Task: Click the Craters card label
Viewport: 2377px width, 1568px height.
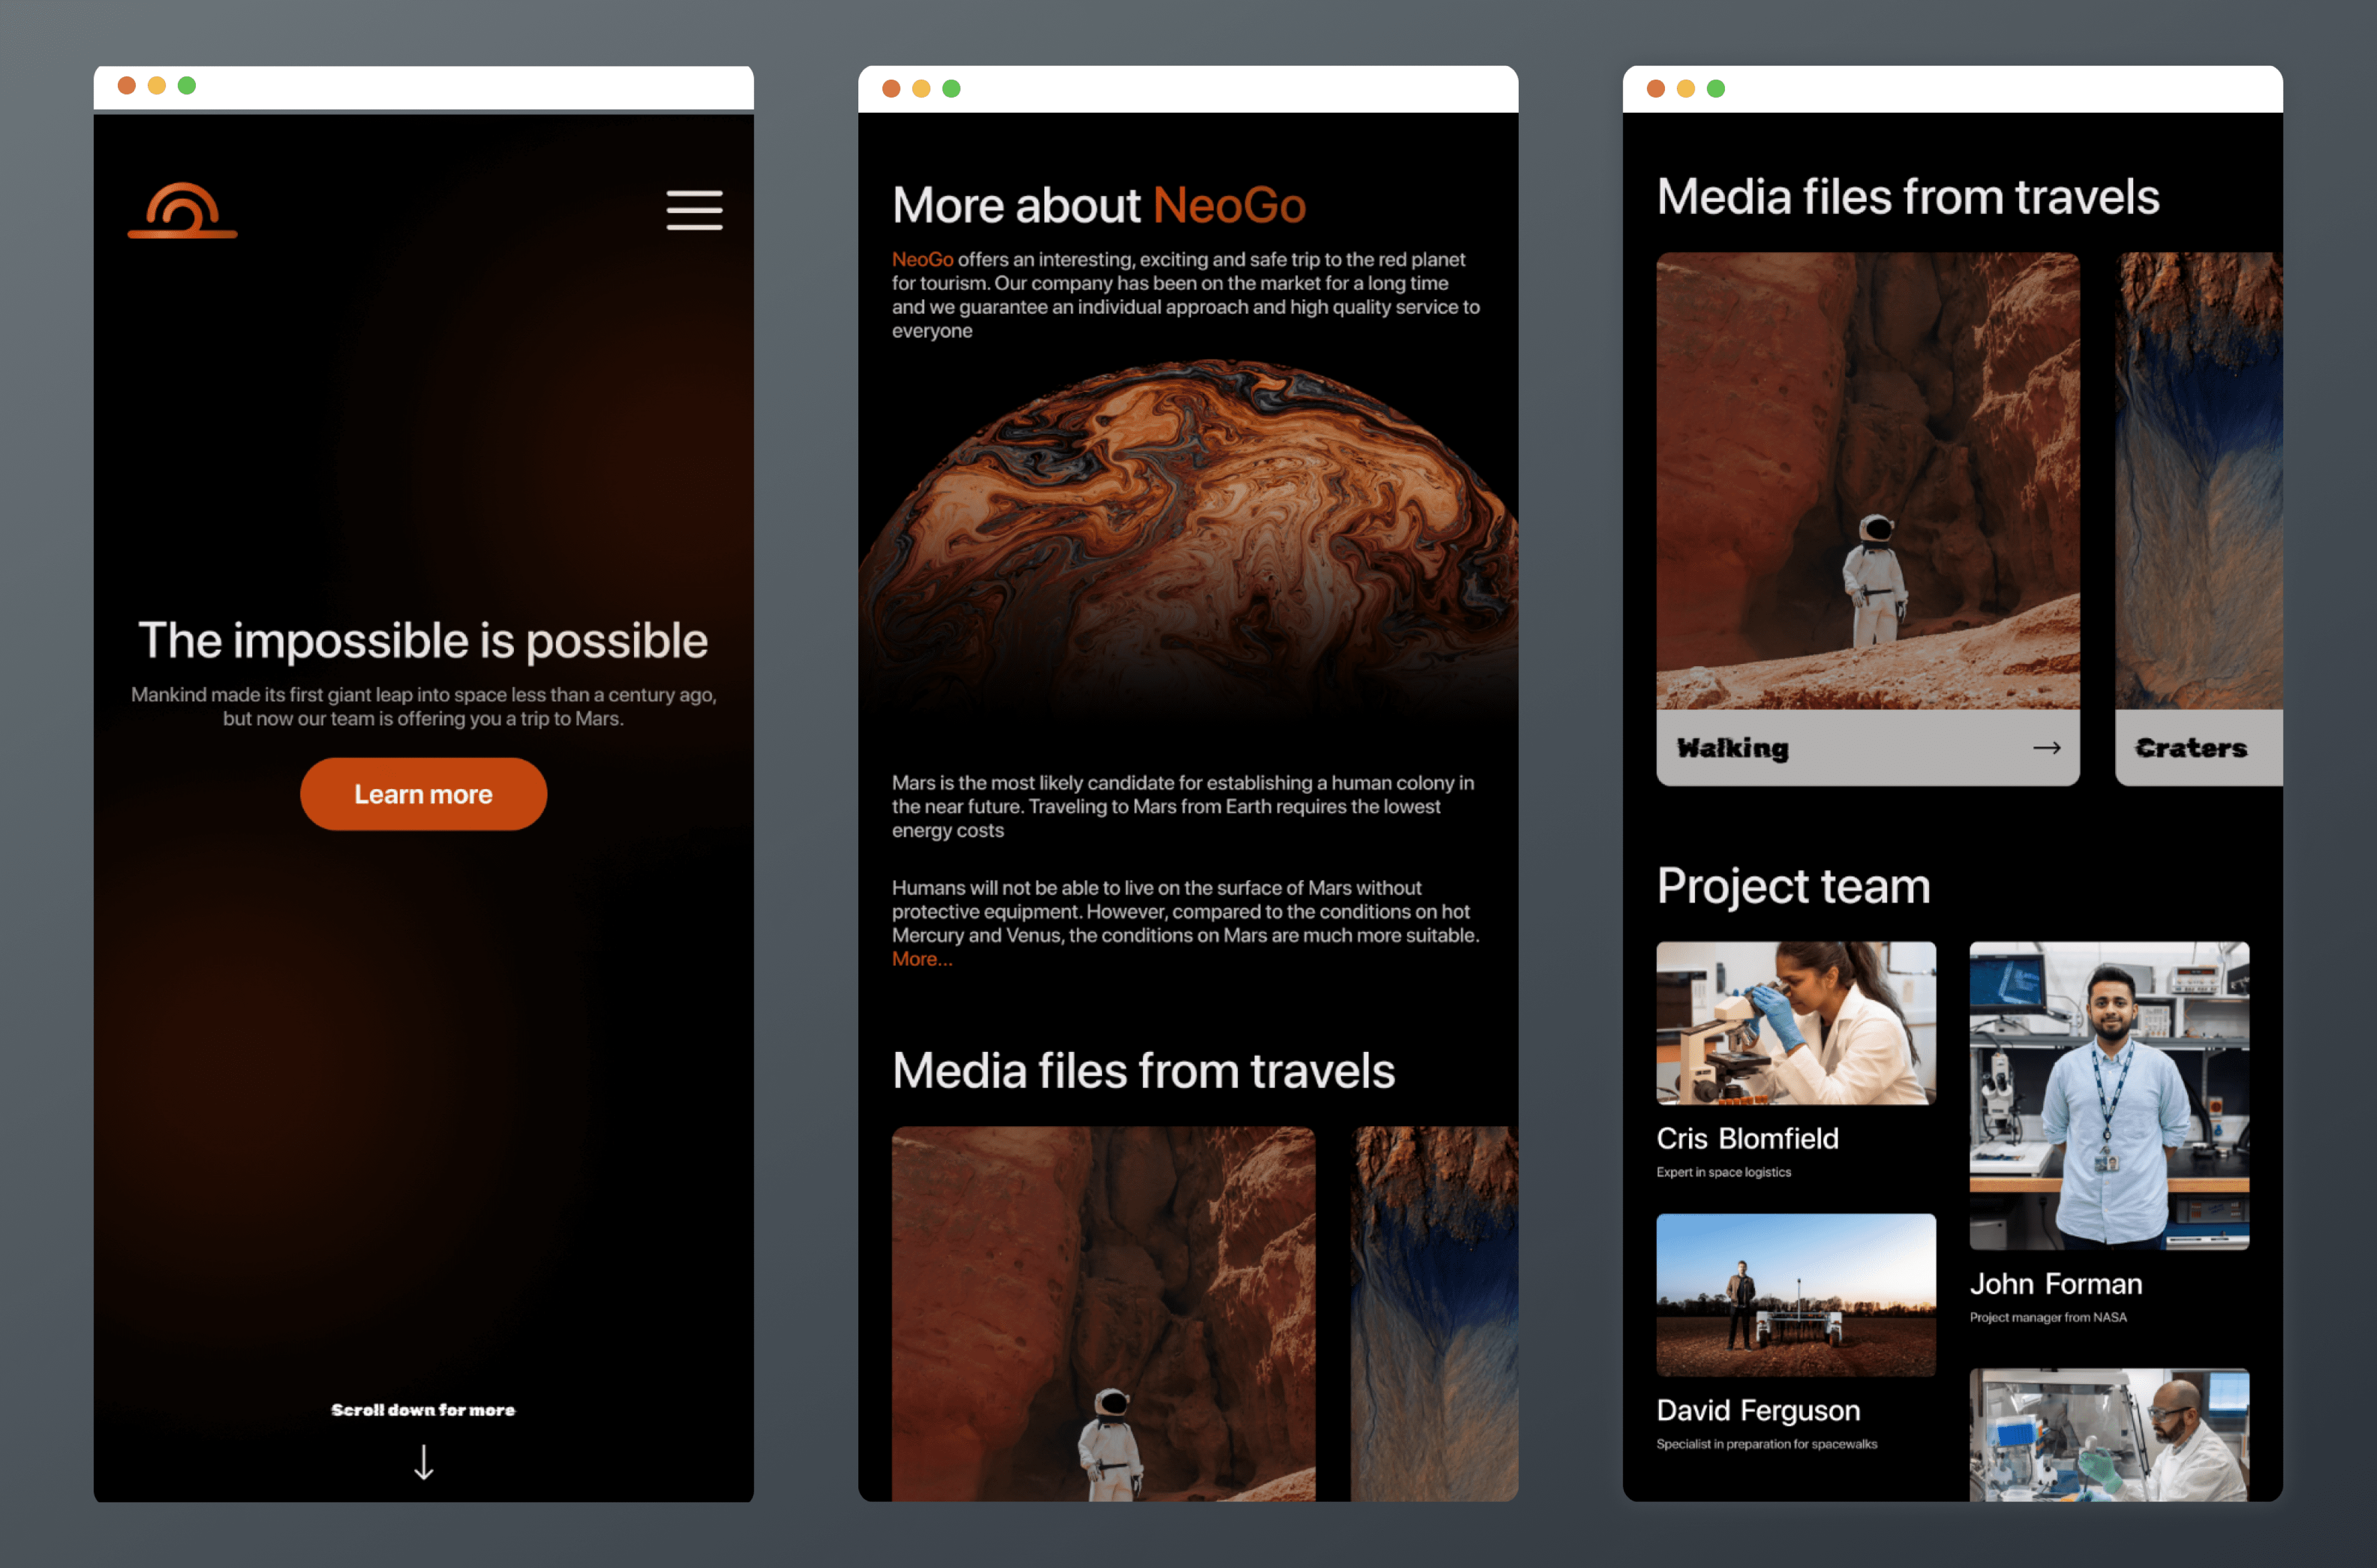Action: [x=2190, y=748]
